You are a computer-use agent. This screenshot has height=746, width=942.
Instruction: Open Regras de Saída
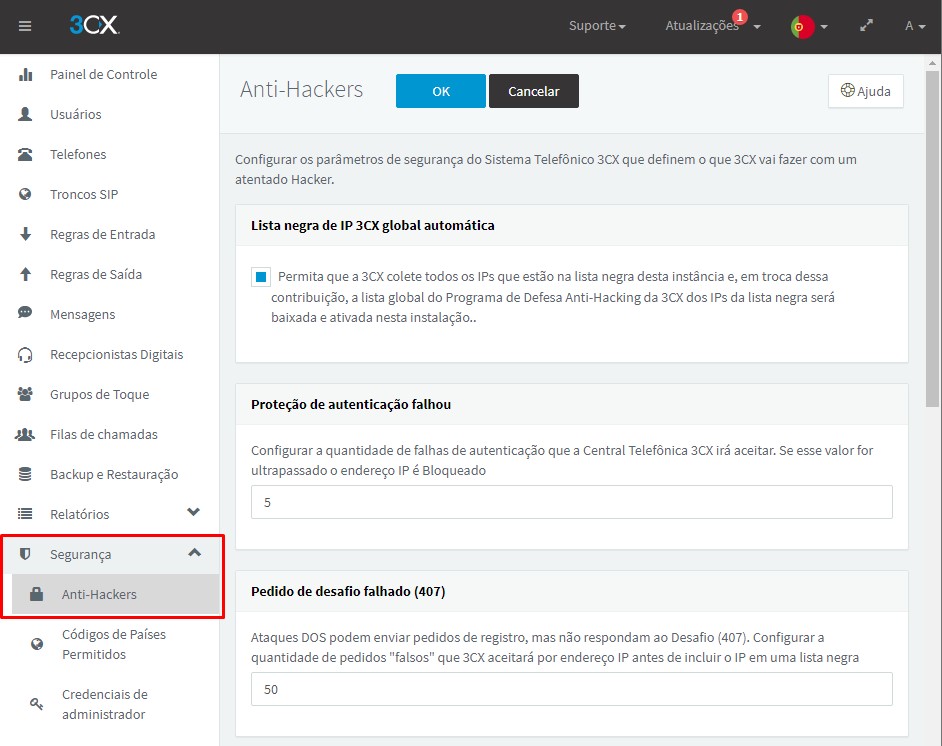96,274
